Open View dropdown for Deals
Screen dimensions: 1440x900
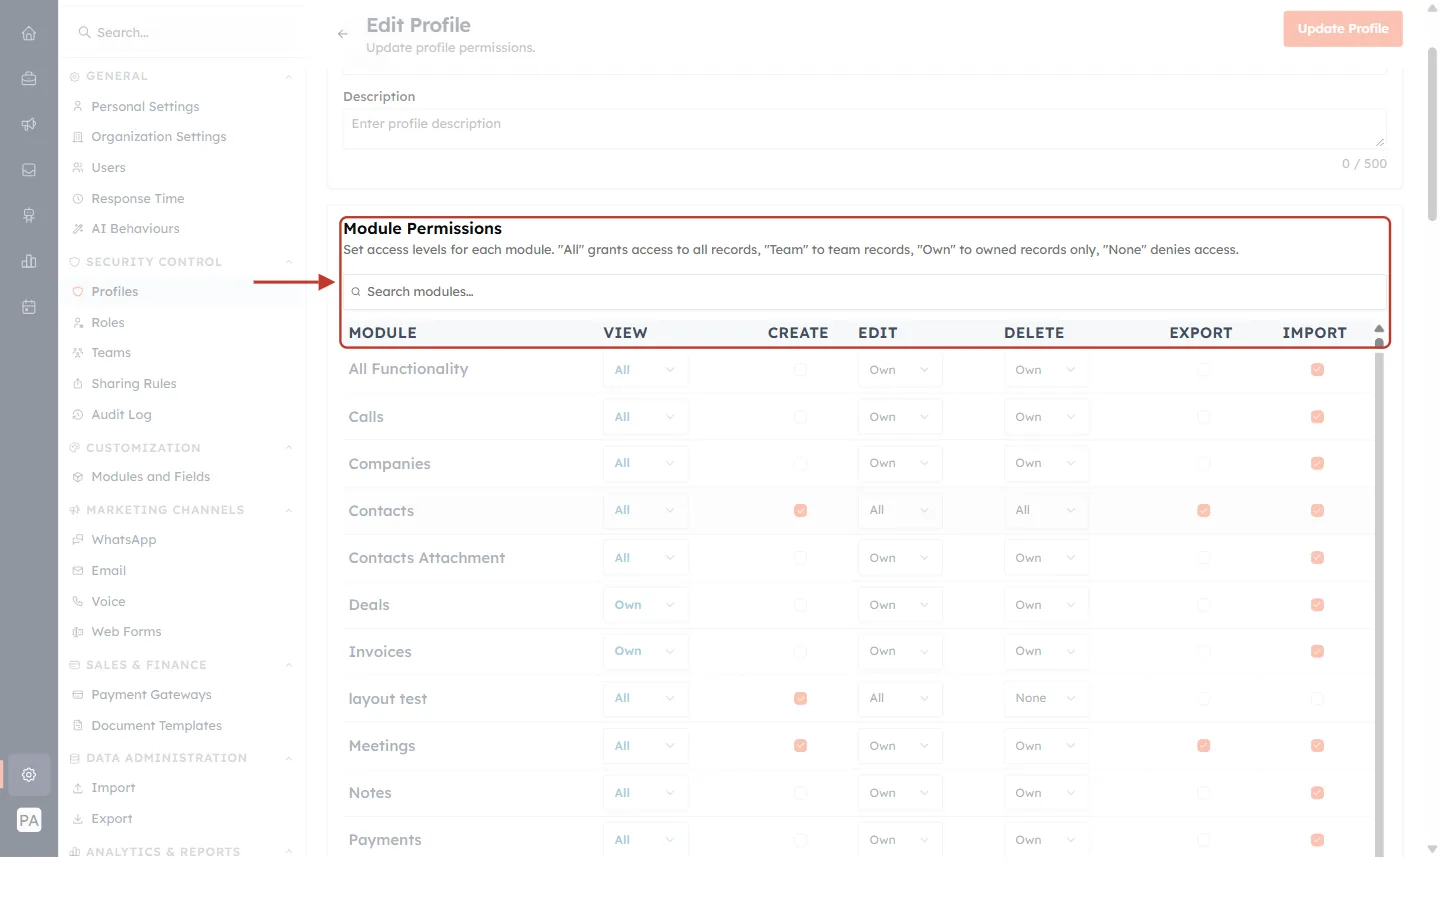point(645,605)
